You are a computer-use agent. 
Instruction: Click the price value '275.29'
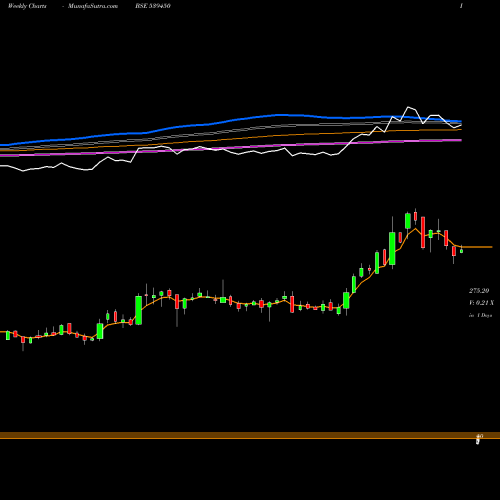pyautogui.click(x=479, y=291)
